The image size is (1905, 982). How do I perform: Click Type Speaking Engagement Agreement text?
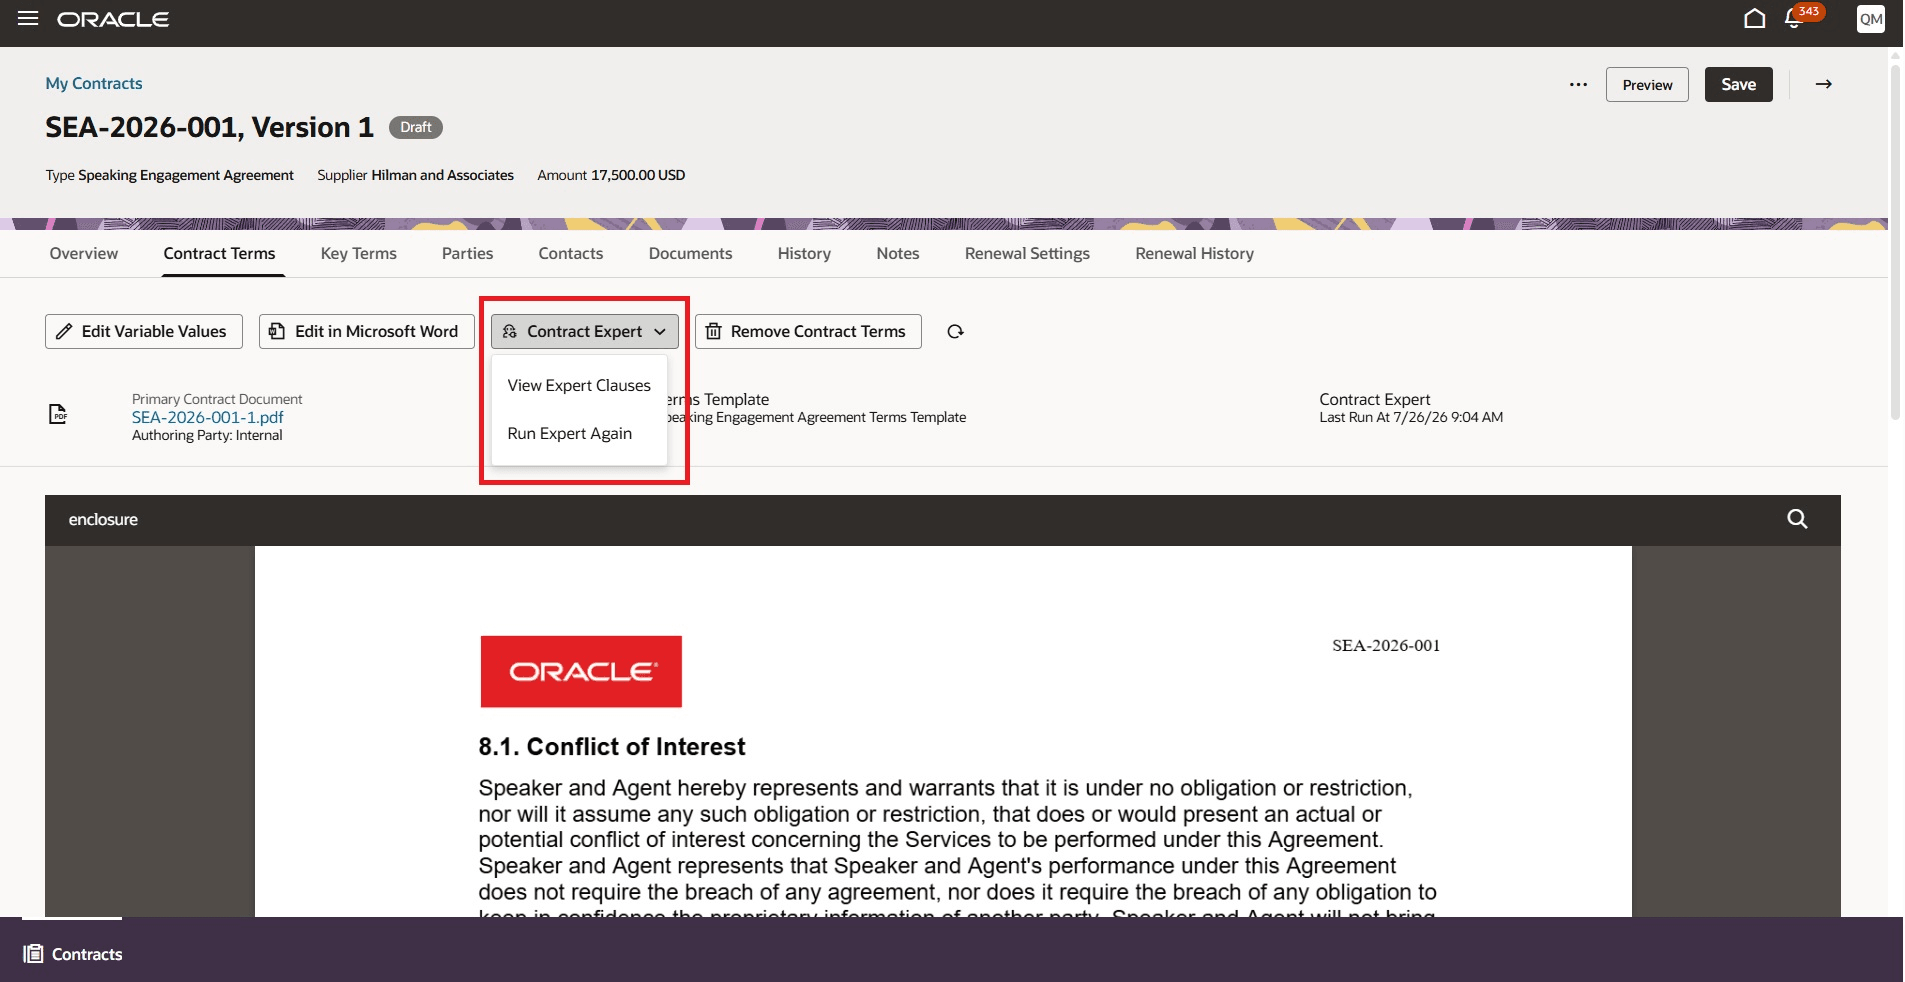coord(169,175)
